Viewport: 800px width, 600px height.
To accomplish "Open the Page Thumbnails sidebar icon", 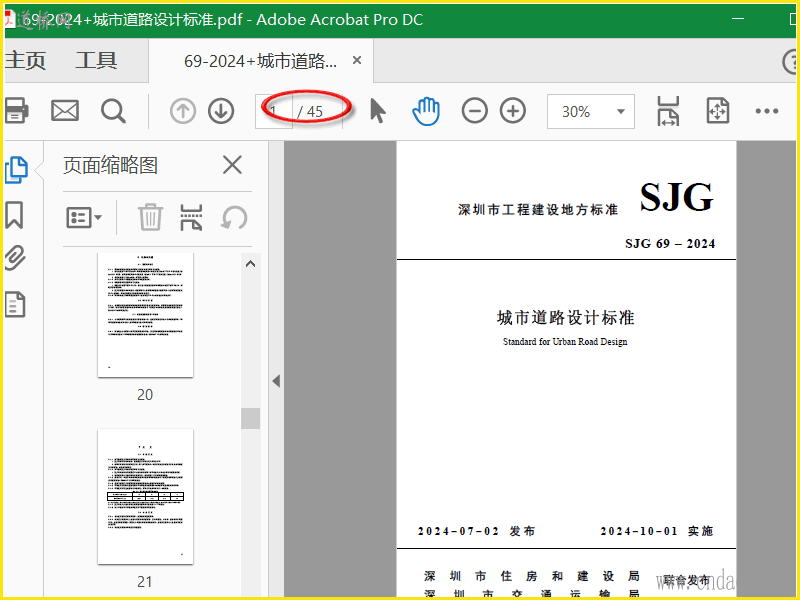I will (16, 169).
